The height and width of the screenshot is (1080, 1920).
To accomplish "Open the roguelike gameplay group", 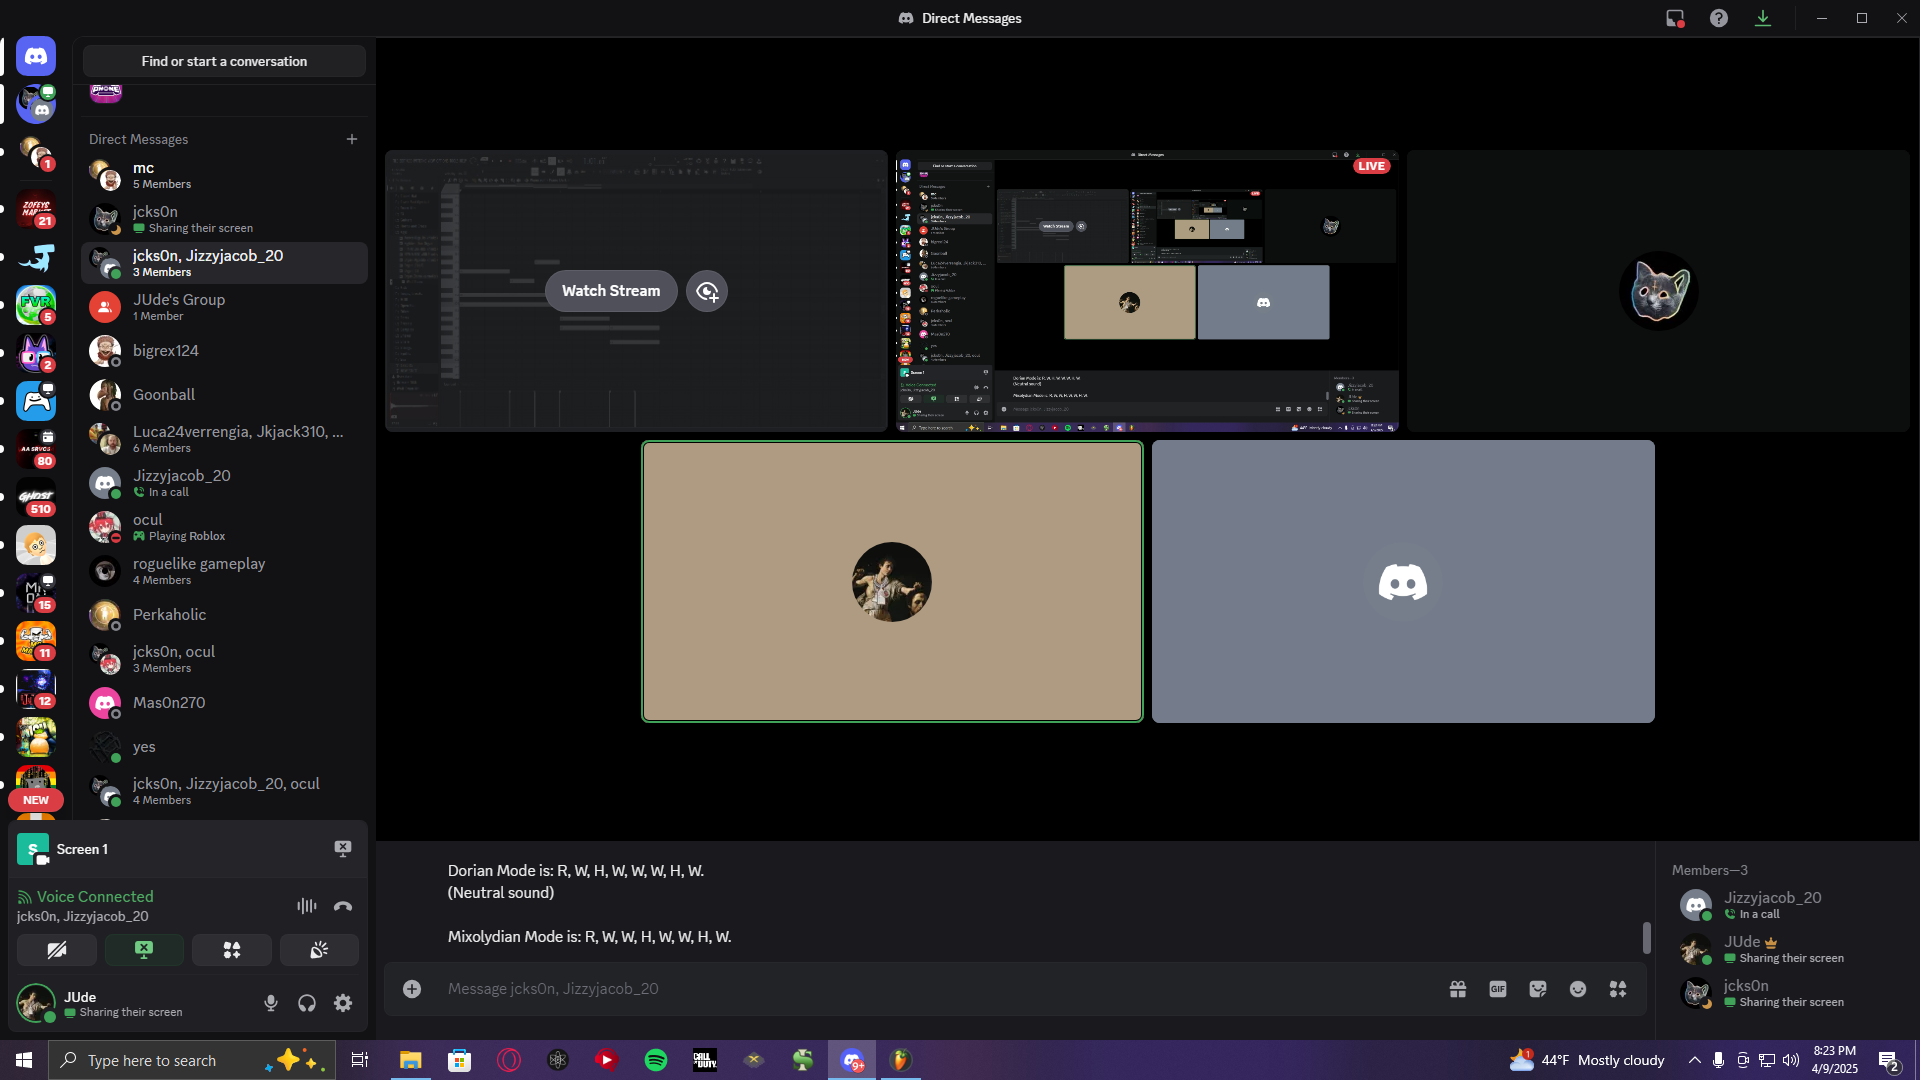I will 224,571.
